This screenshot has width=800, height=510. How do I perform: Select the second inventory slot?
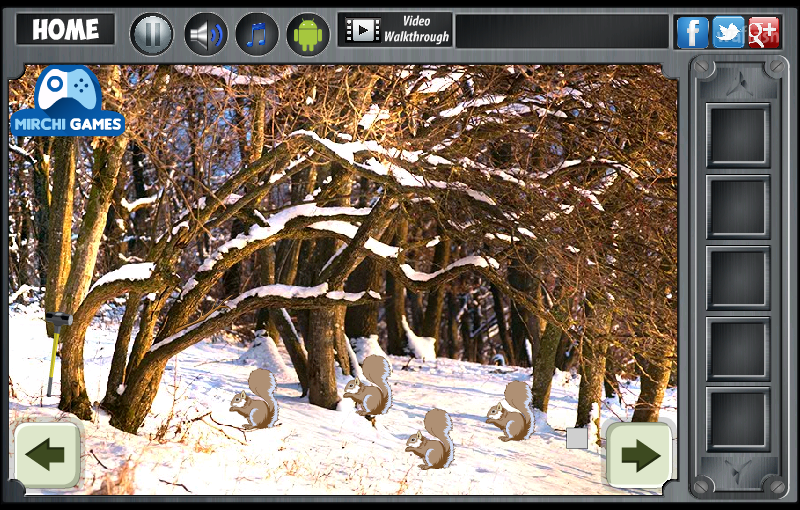point(738,207)
